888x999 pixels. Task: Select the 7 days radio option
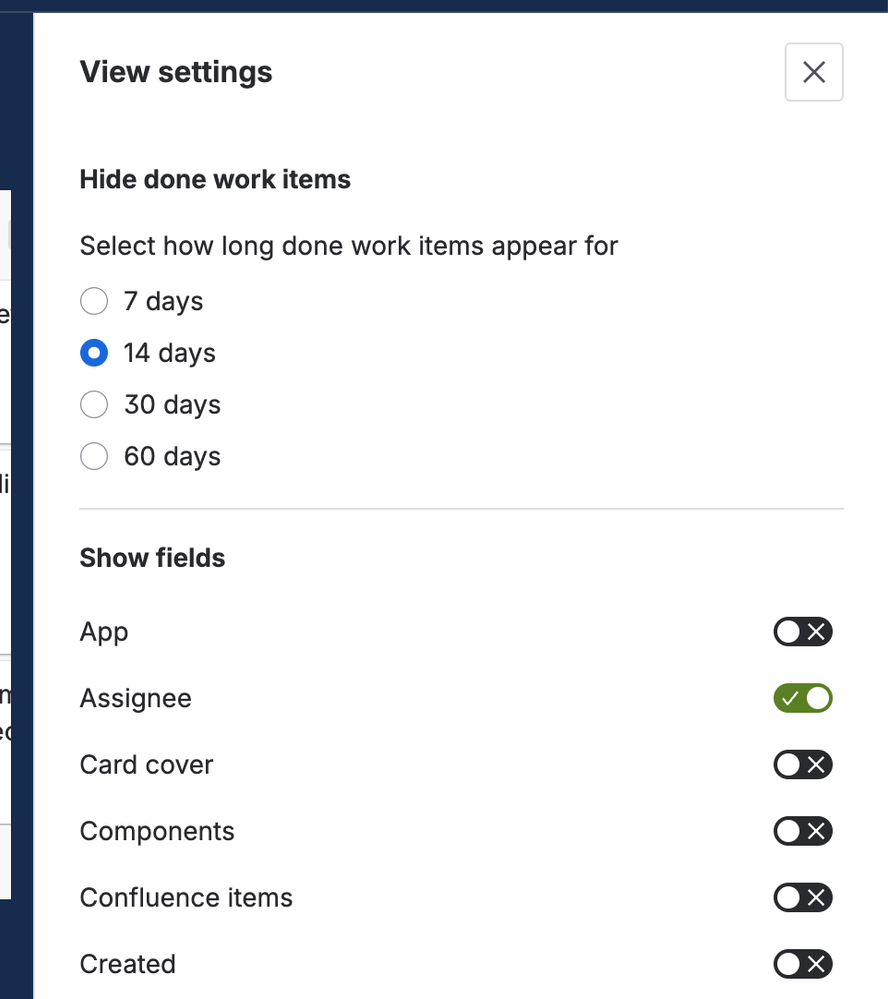pos(94,301)
